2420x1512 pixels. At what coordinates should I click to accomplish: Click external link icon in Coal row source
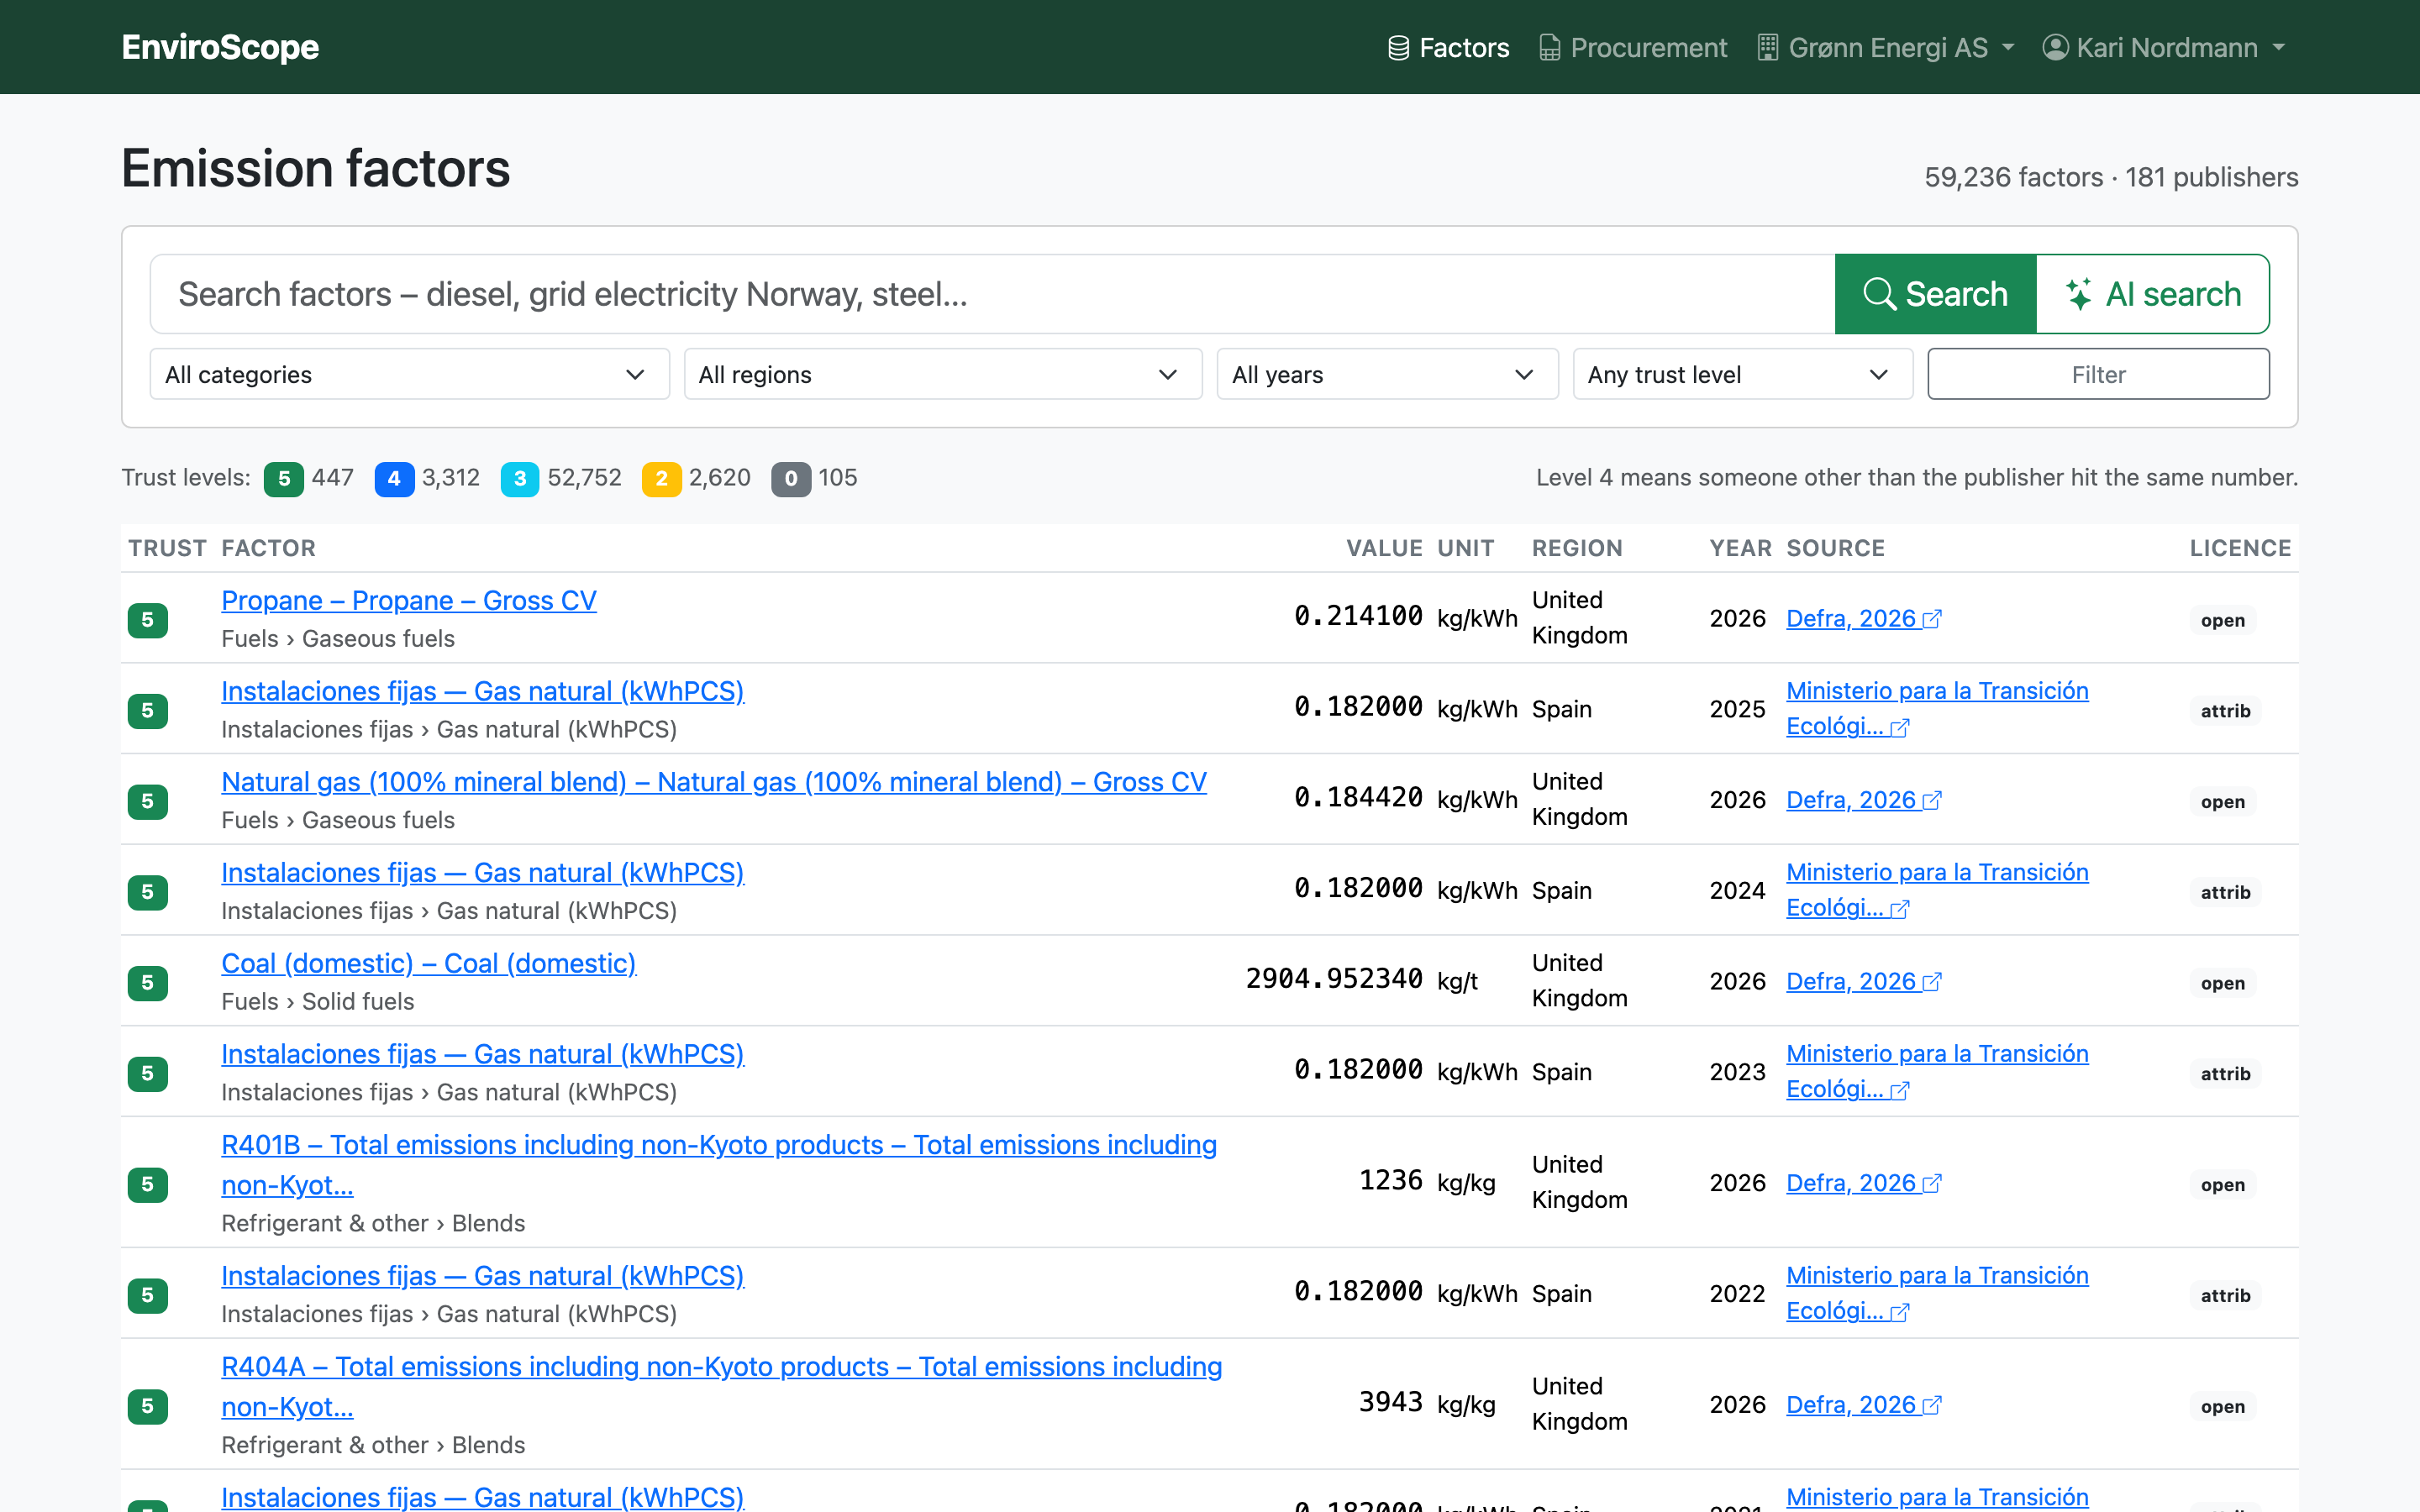click(1932, 982)
